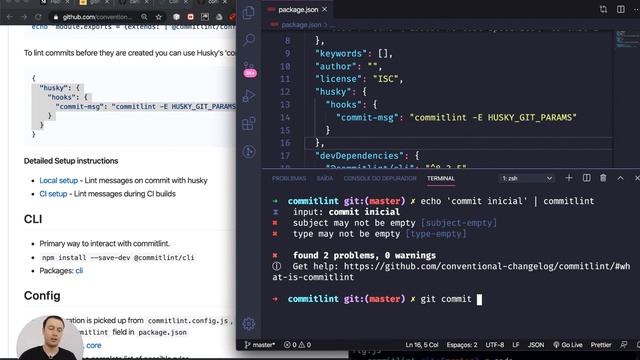Reload the page in Chrome
Viewport: 640px width, 360px height.
pos(38,17)
